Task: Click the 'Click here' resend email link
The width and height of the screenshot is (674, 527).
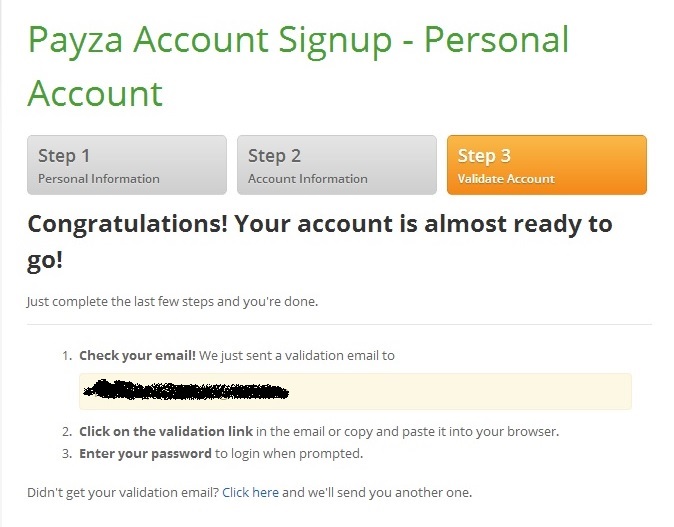Action: 250,492
